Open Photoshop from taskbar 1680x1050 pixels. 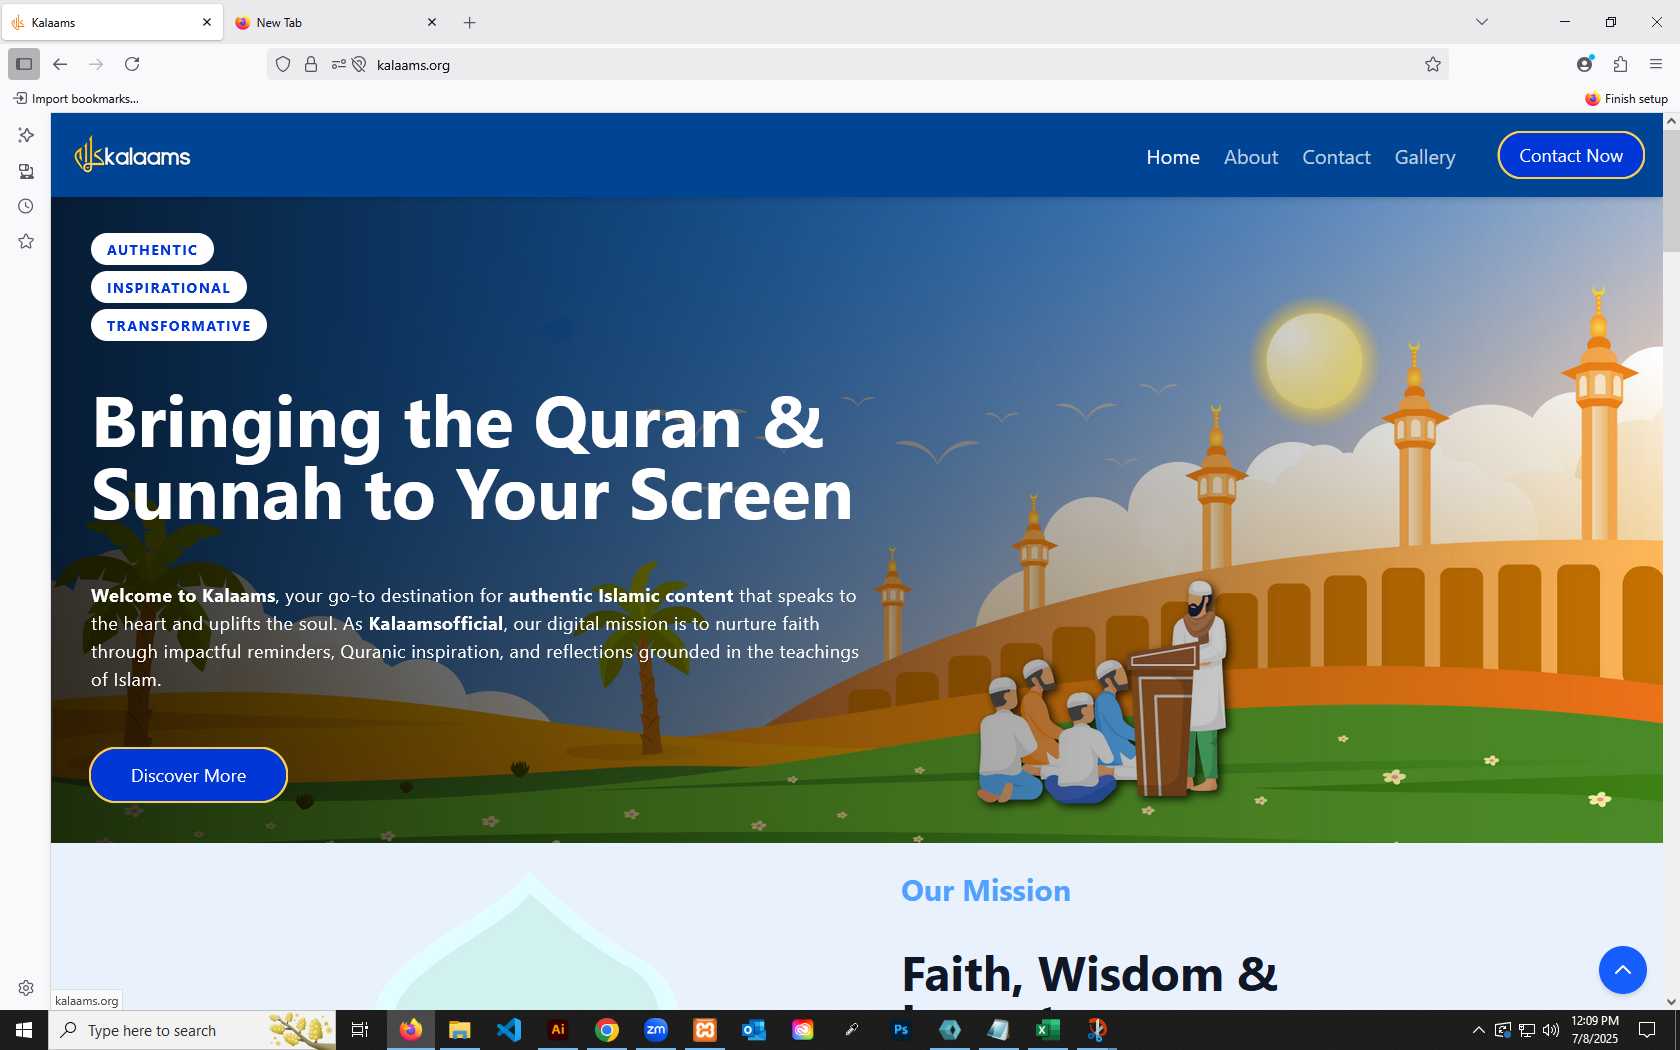(x=901, y=1030)
